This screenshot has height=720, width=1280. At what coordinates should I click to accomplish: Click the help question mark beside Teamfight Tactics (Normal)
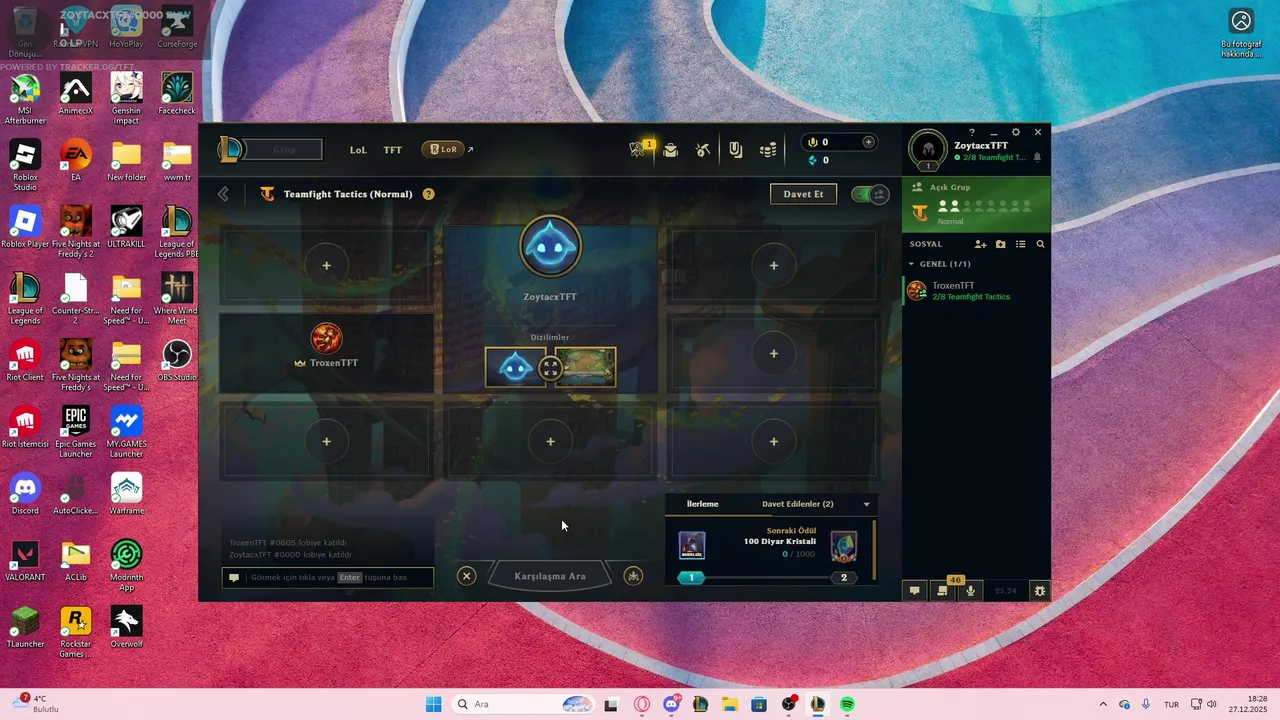428,194
